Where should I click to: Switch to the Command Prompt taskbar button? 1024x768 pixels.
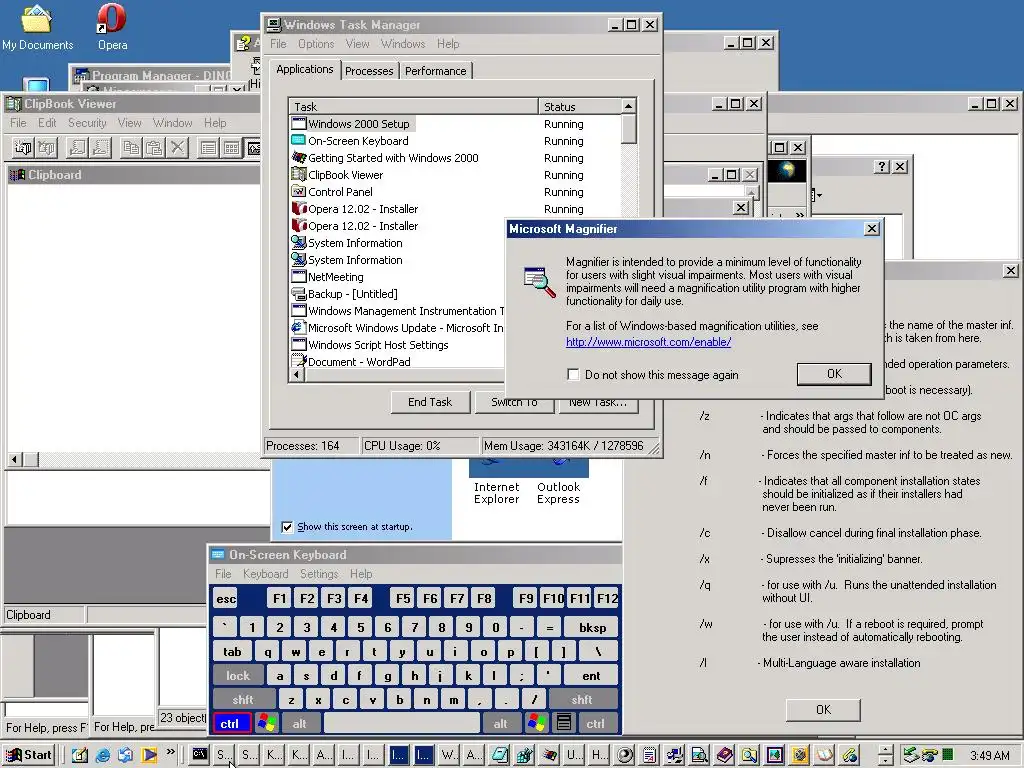(x=200, y=755)
